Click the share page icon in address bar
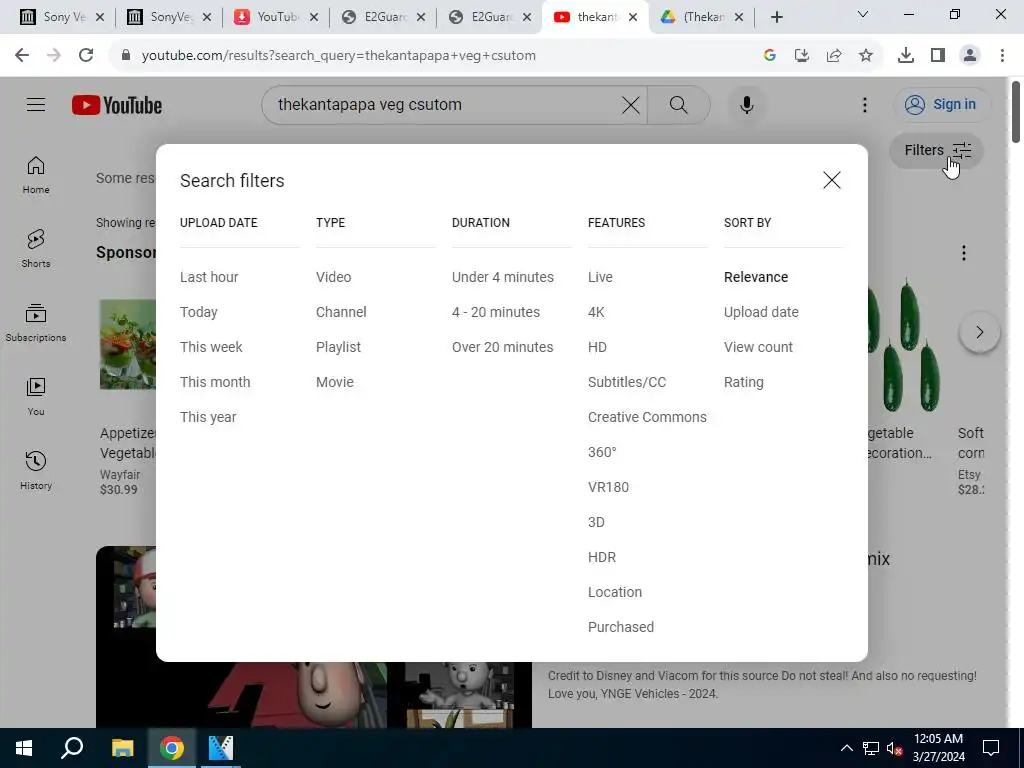The height and width of the screenshot is (768, 1024). (833, 56)
